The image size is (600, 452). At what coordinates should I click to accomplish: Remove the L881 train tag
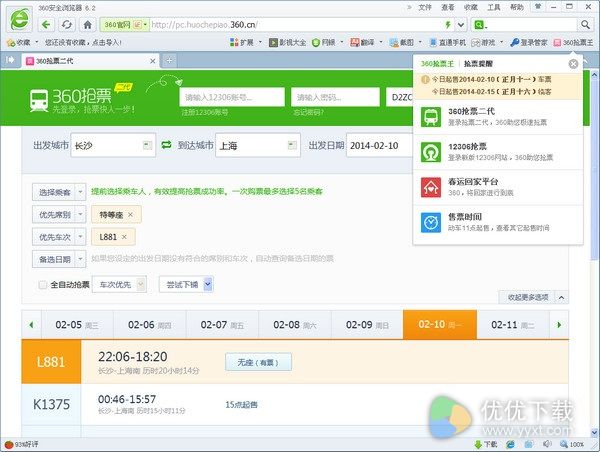124,237
